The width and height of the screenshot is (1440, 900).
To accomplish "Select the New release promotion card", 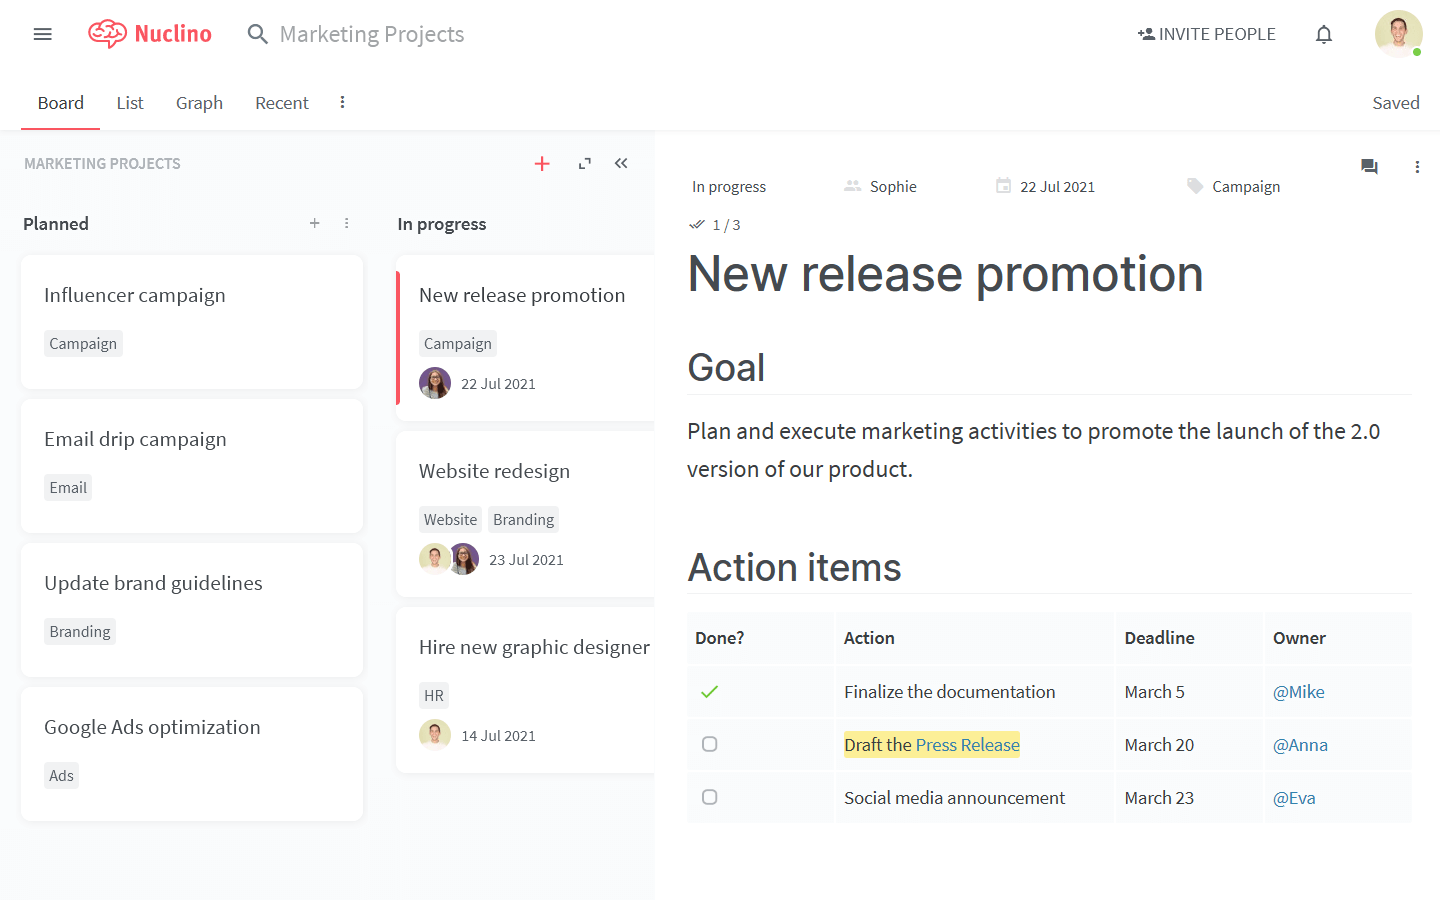I will pyautogui.click(x=525, y=338).
